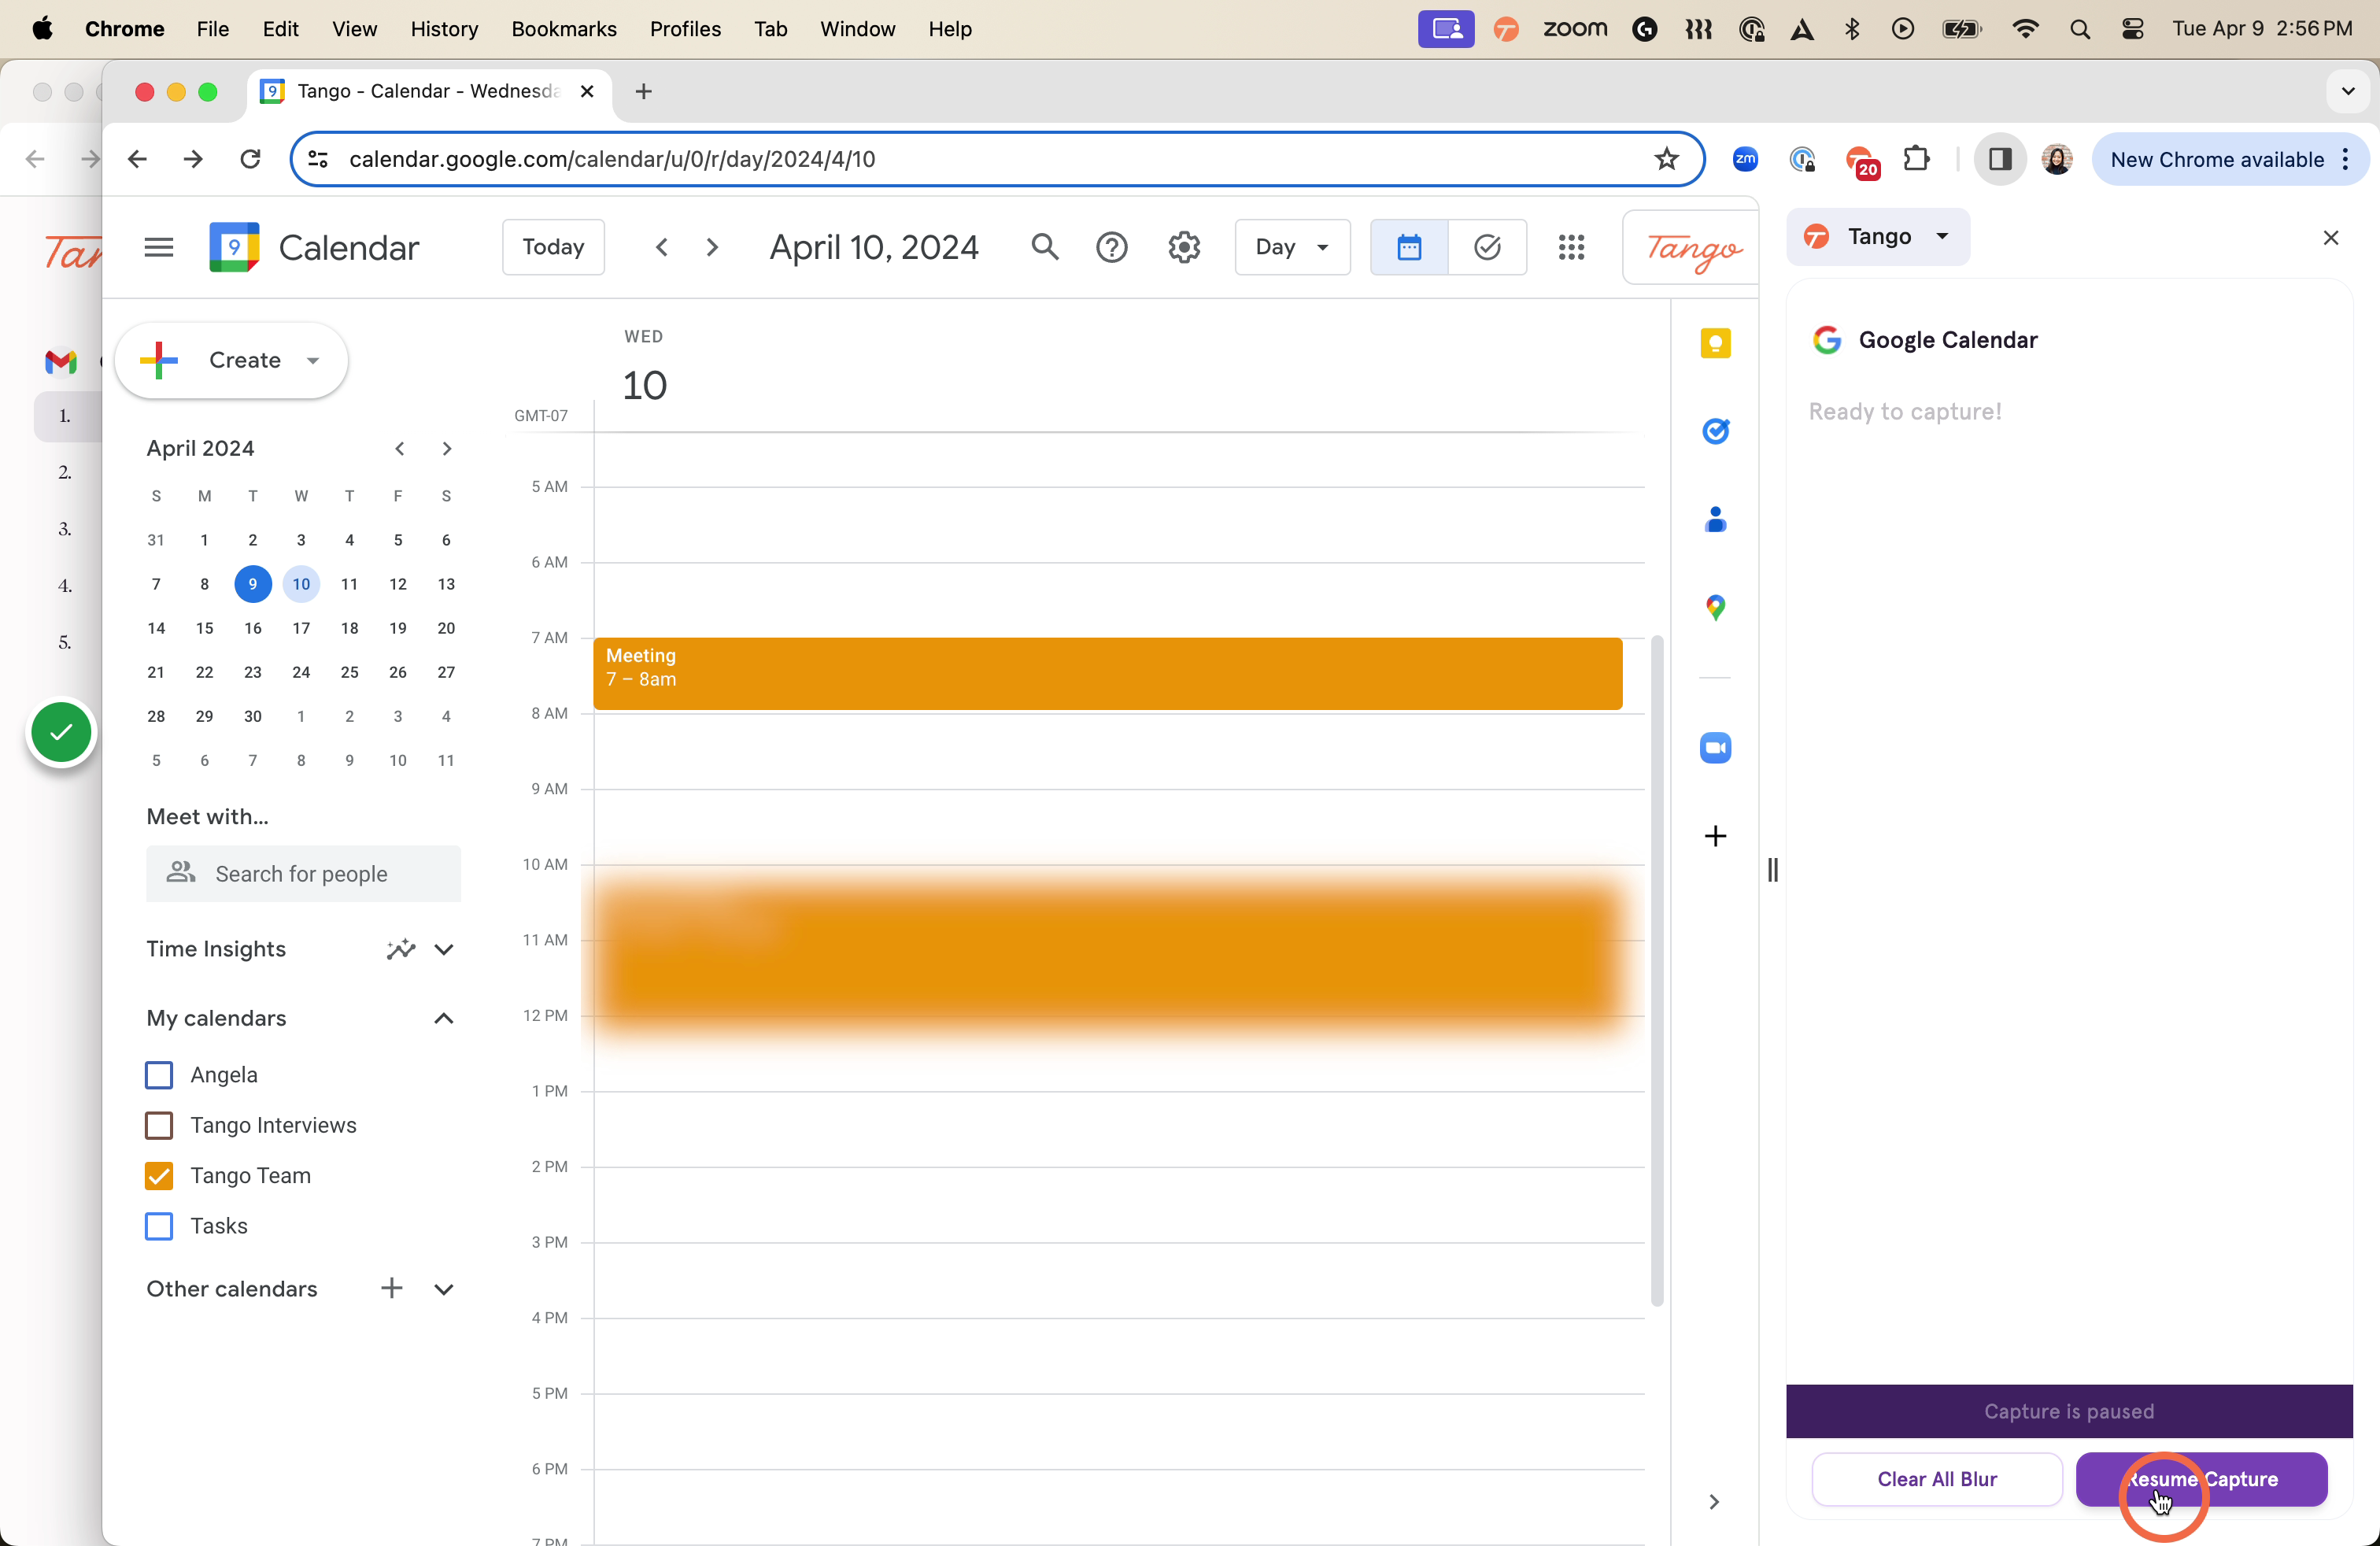Open the Chrome History menu
Viewport: 2380px width, 1546px height.
[444, 29]
